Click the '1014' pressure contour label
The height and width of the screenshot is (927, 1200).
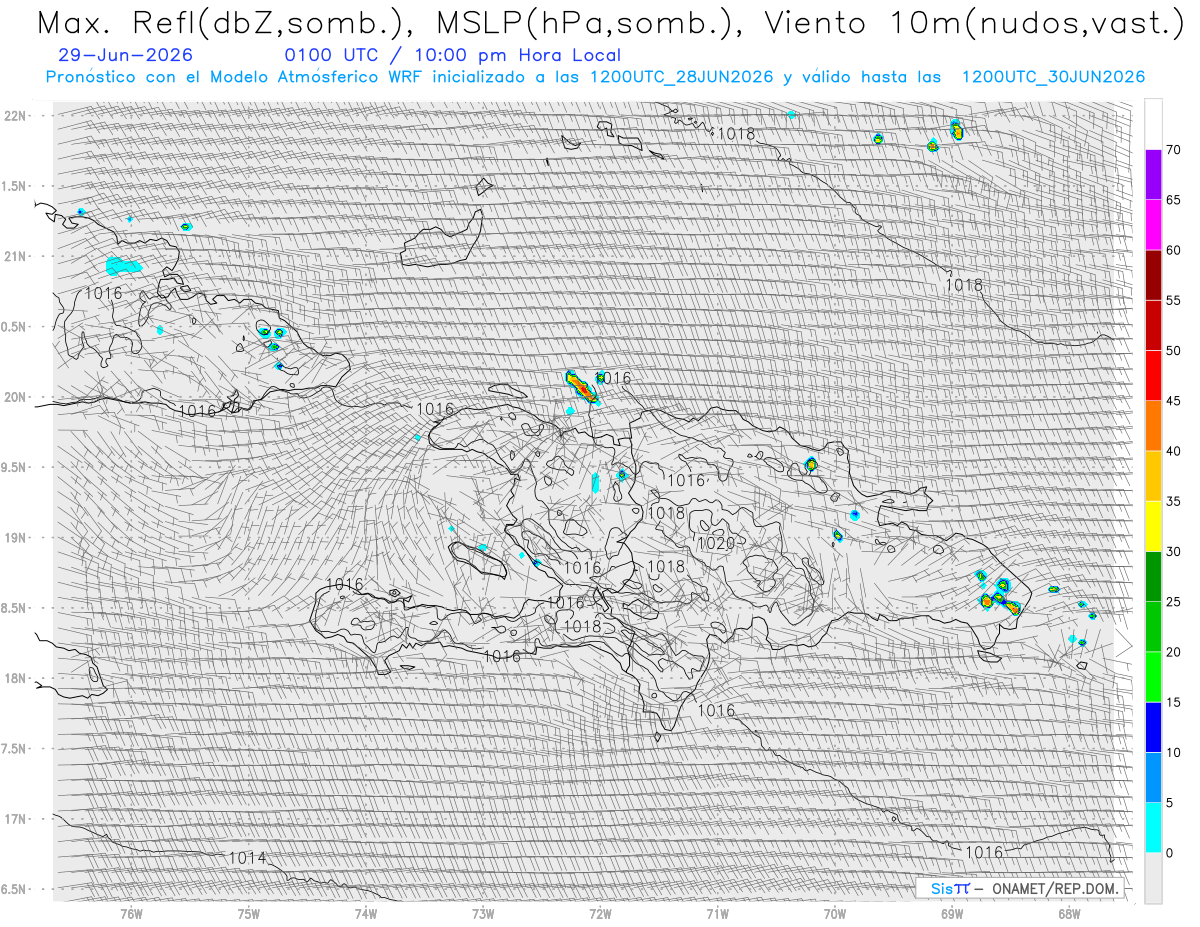pos(247,858)
